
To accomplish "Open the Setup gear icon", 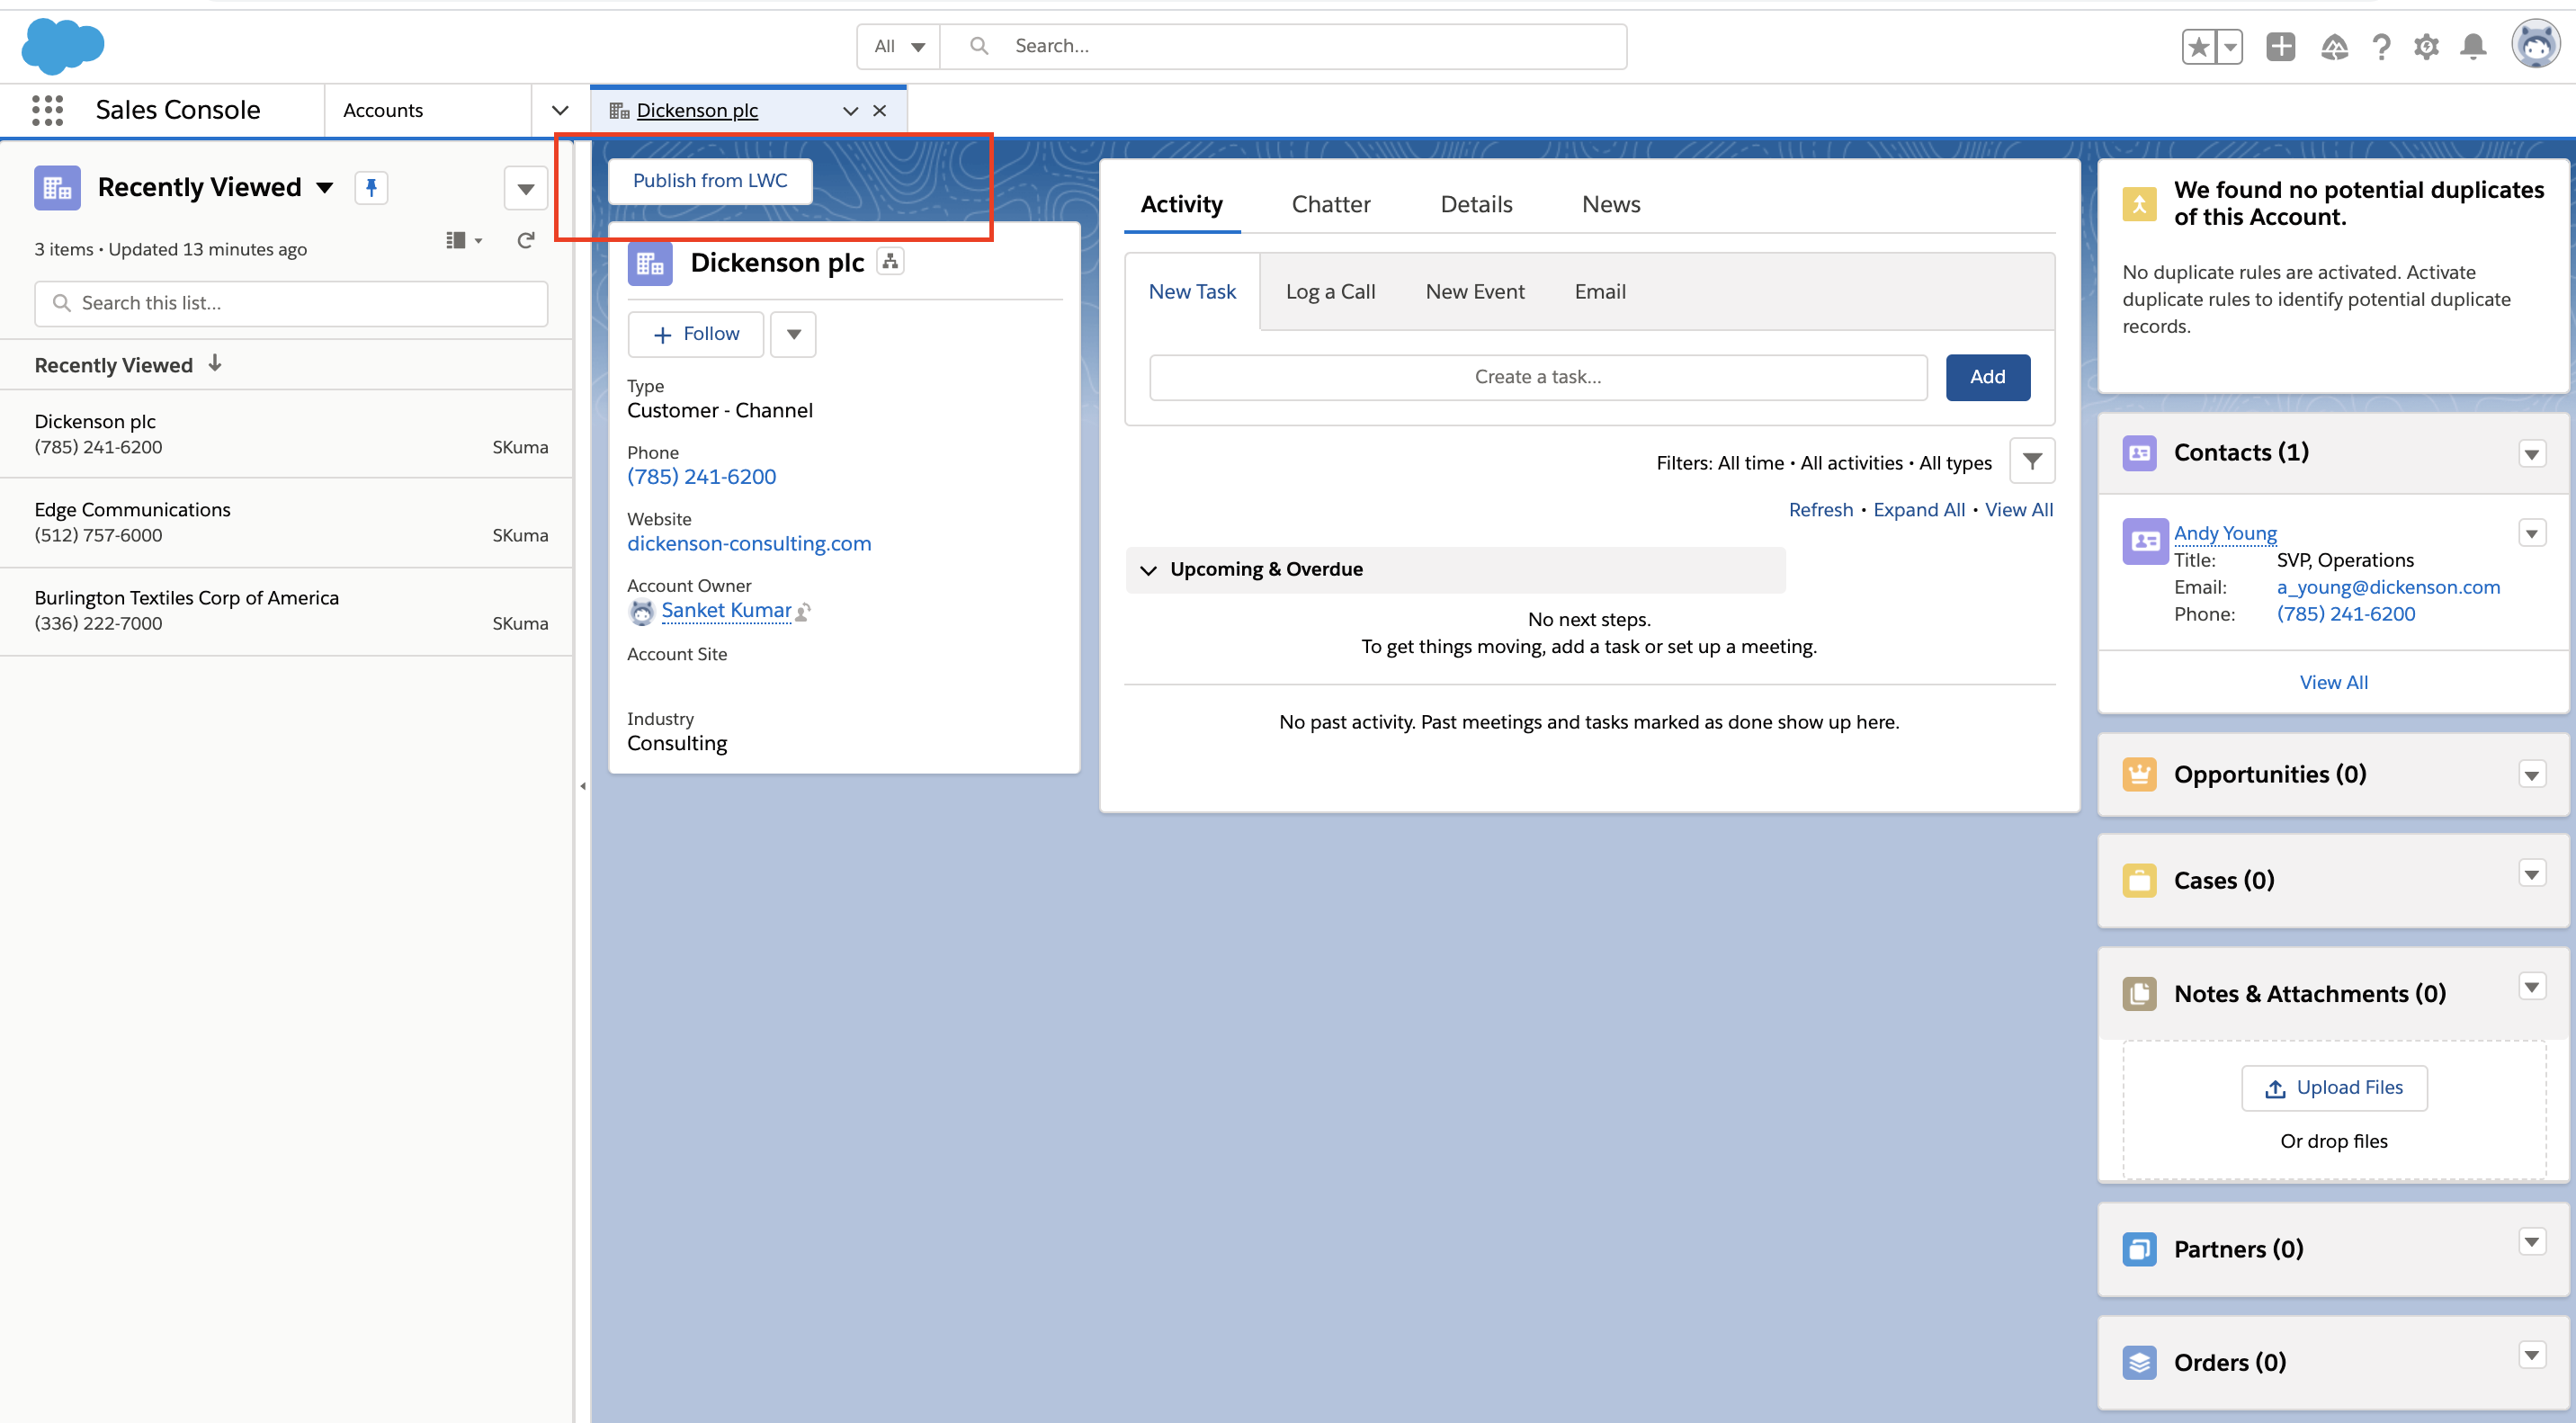I will click(2426, 46).
